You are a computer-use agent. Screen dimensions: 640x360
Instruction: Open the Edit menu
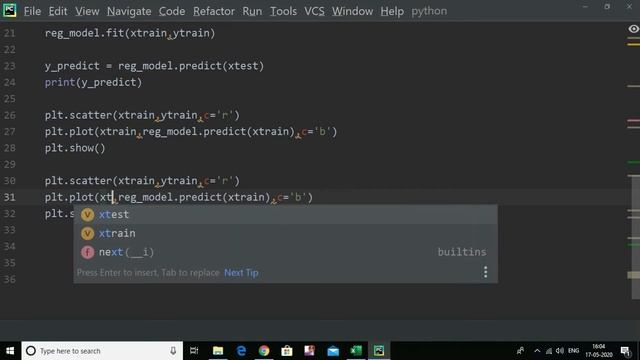point(58,11)
